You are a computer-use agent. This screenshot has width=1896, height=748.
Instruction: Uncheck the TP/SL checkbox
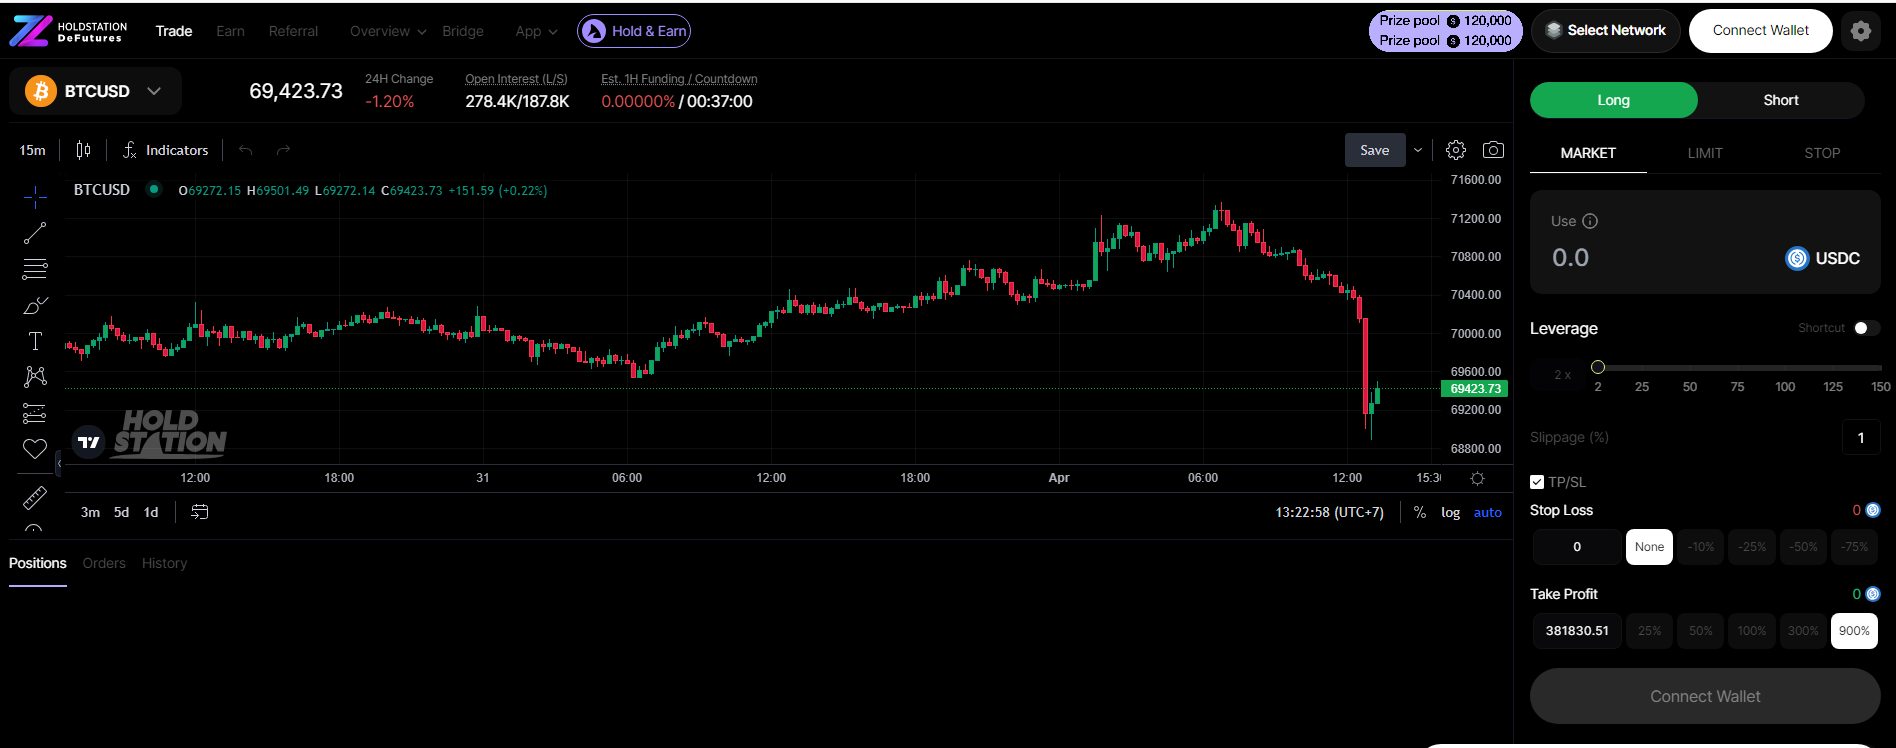point(1537,482)
